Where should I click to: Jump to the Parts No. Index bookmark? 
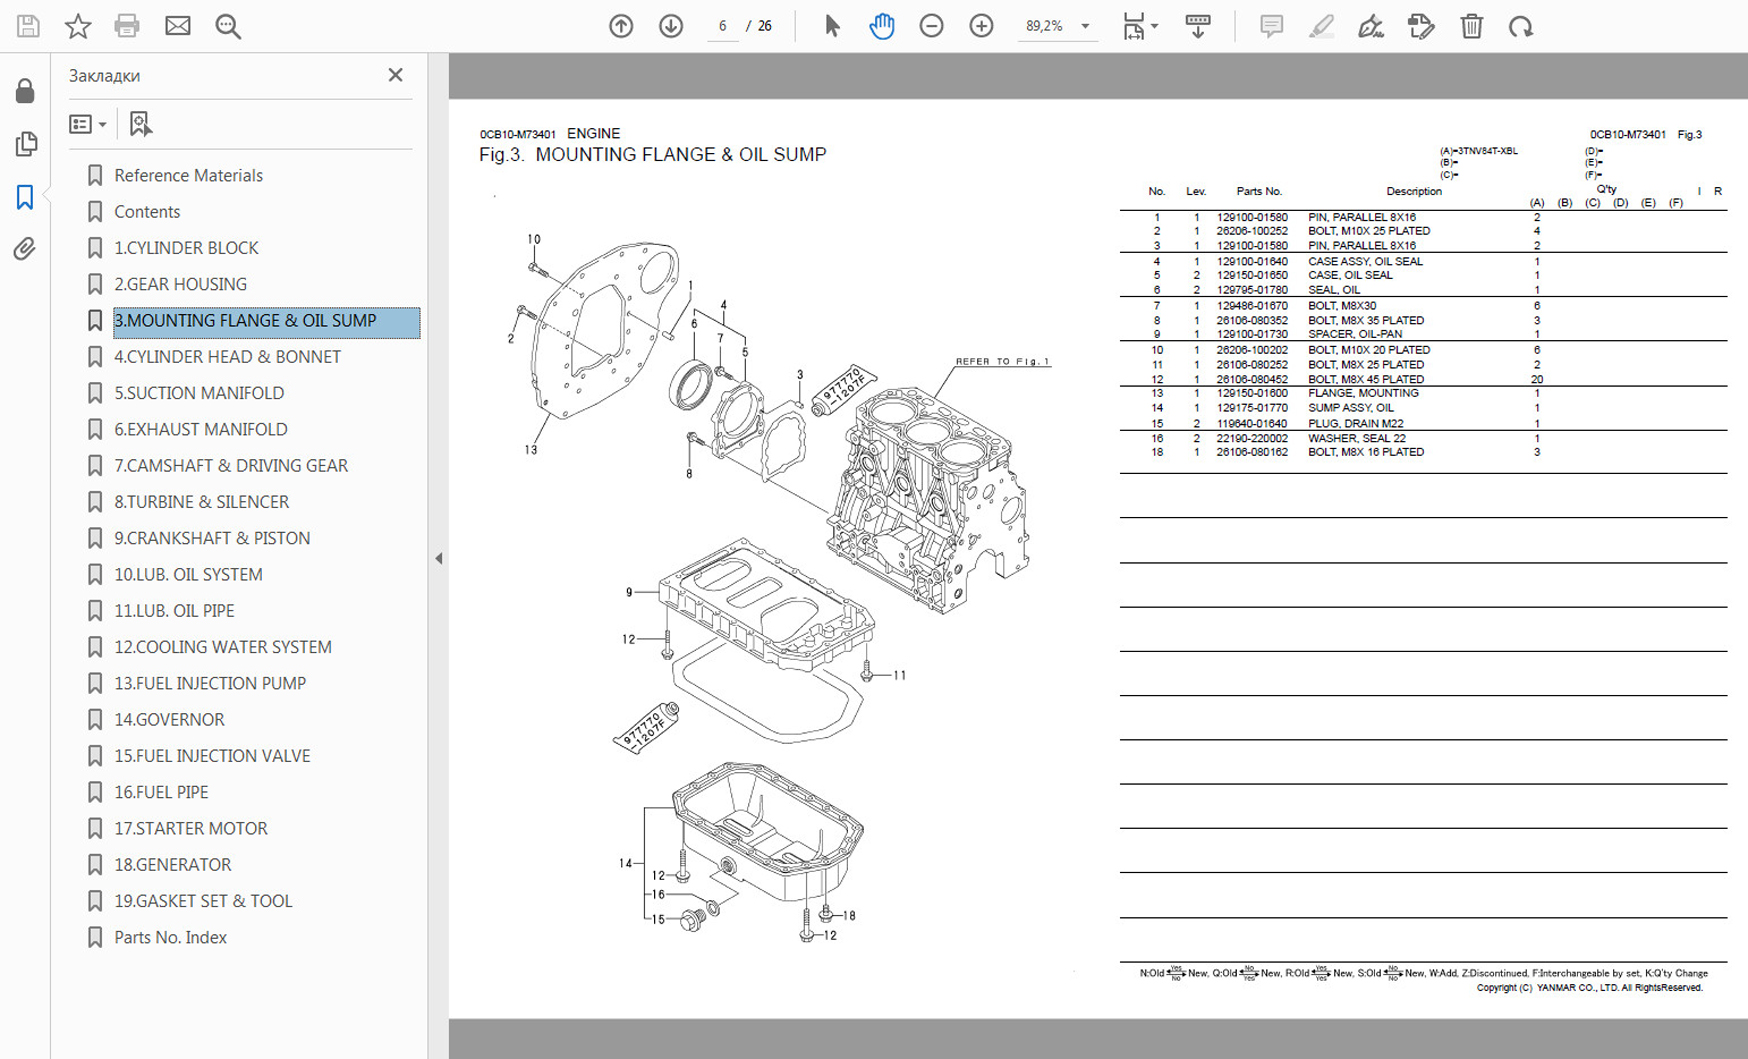pos(170,937)
